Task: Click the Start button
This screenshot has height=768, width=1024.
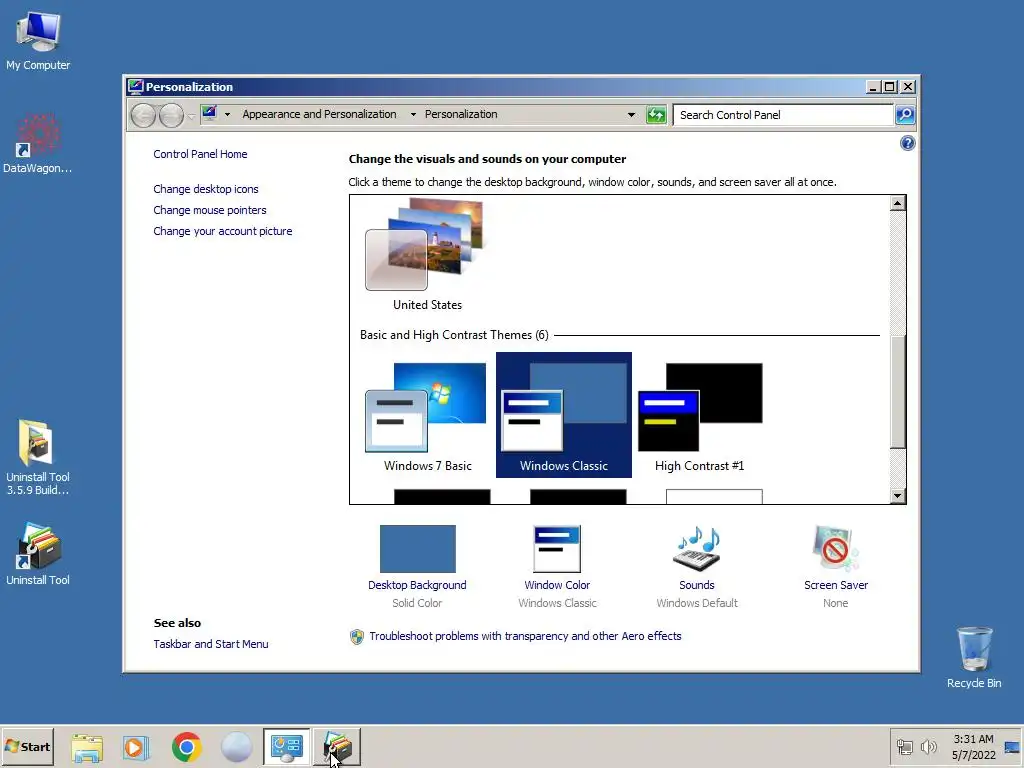Action: tap(27, 746)
